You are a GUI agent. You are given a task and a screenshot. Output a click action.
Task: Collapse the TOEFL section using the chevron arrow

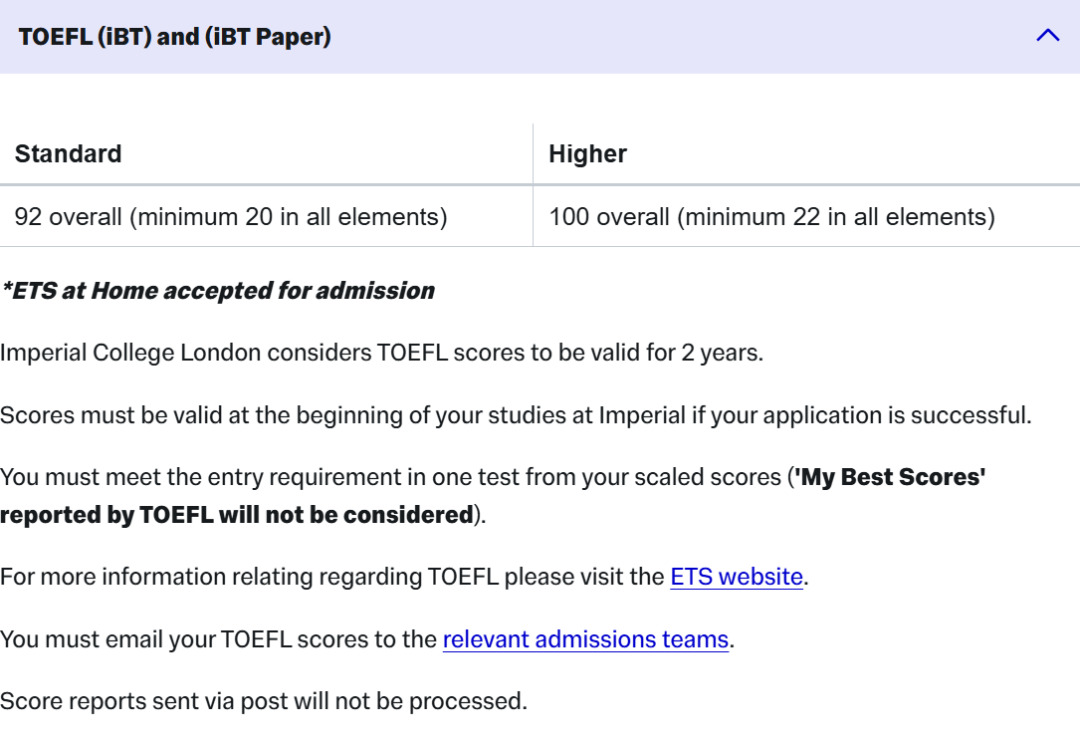[x=1047, y=36]
